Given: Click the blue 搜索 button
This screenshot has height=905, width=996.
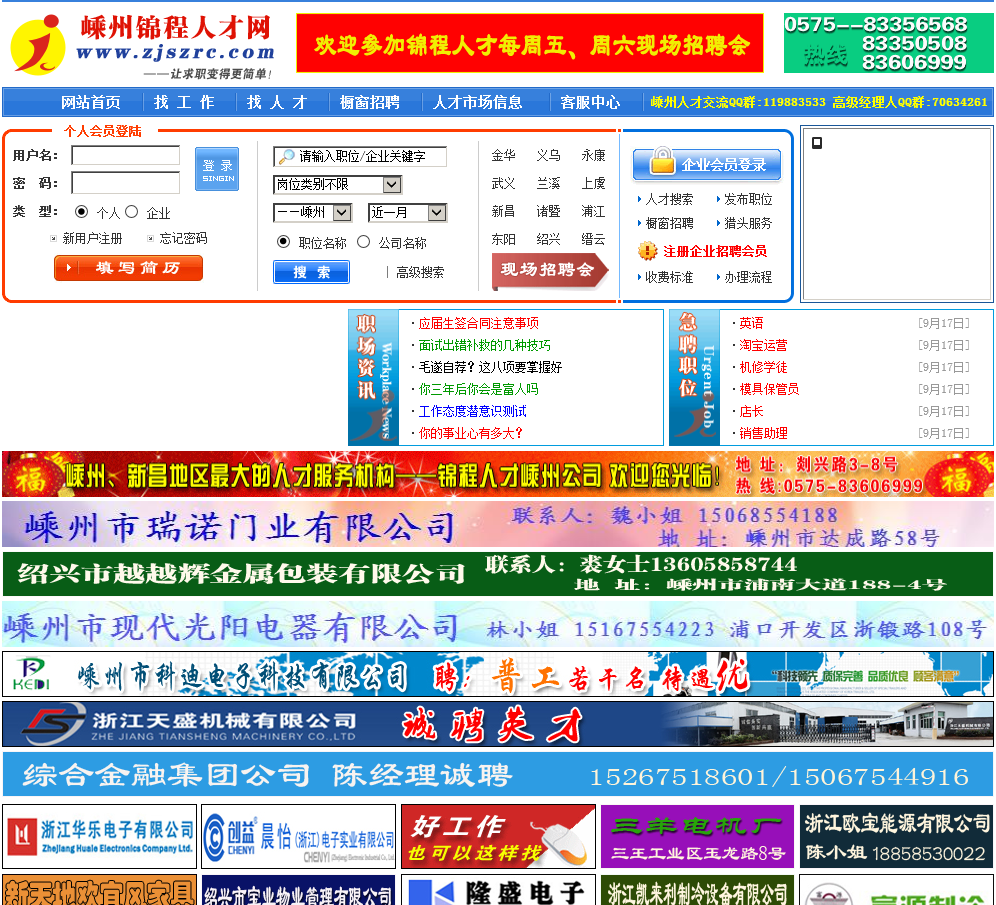Looking at the screenshot, I should click(311, 272).
